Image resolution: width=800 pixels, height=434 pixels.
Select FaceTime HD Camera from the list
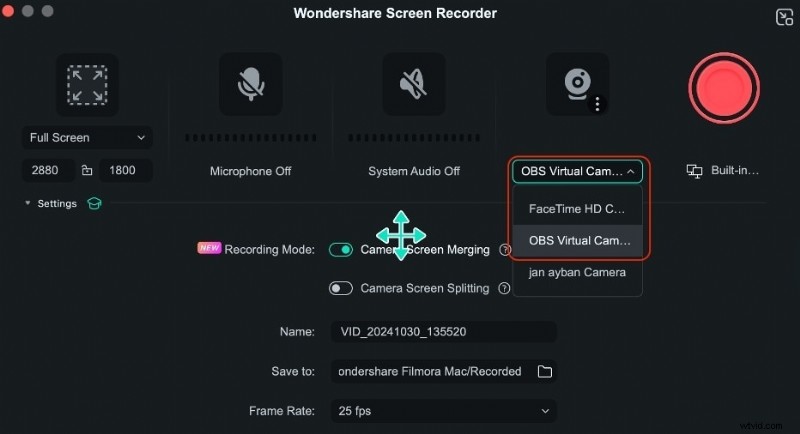pos(577,210)
